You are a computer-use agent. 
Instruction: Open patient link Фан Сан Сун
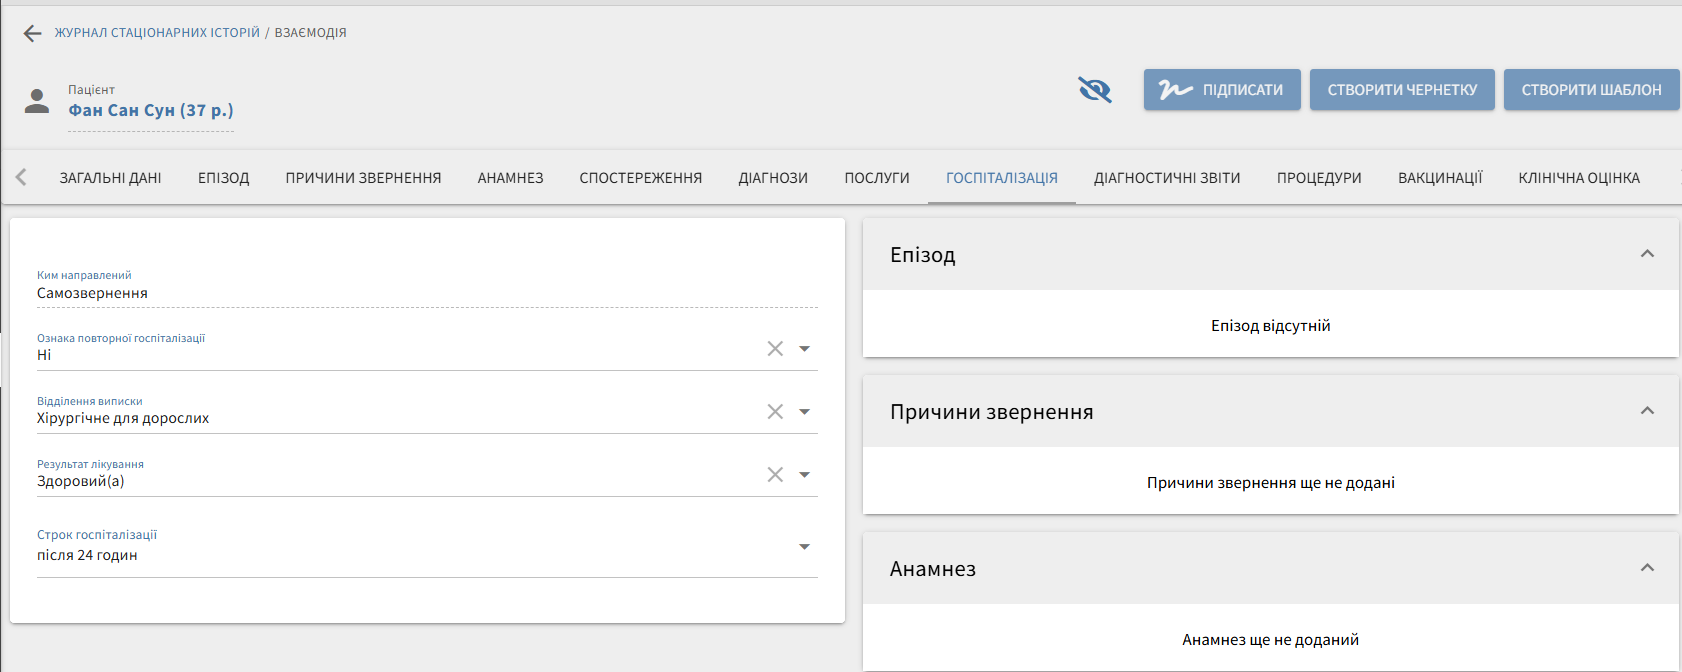(x=151, y=110)
